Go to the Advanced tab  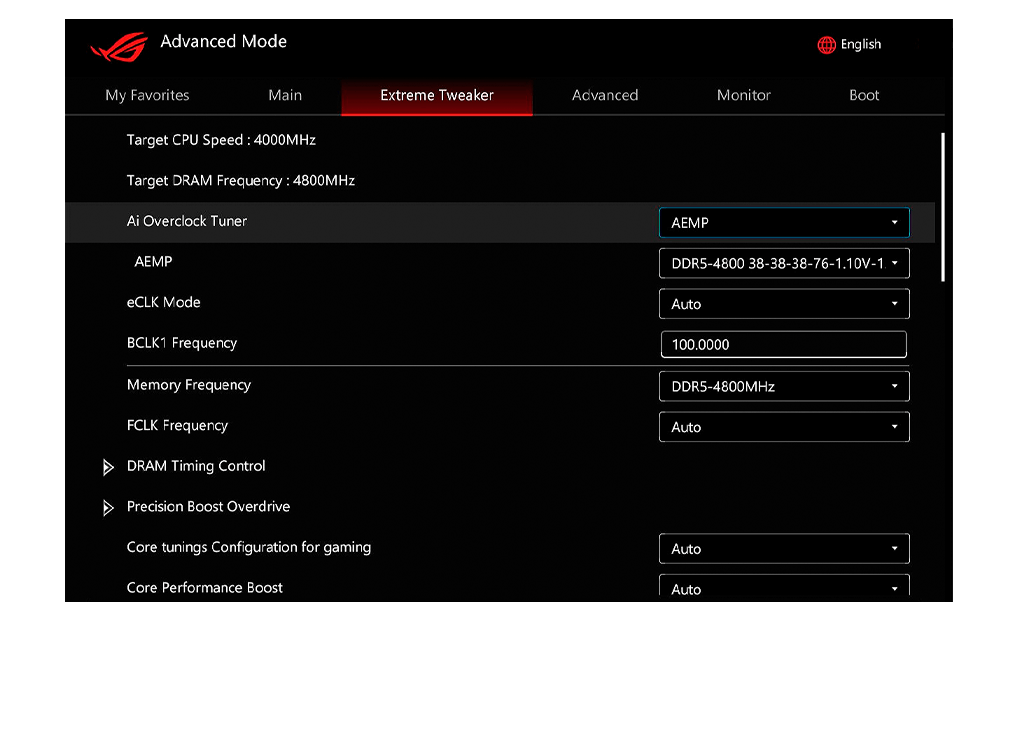605,96
